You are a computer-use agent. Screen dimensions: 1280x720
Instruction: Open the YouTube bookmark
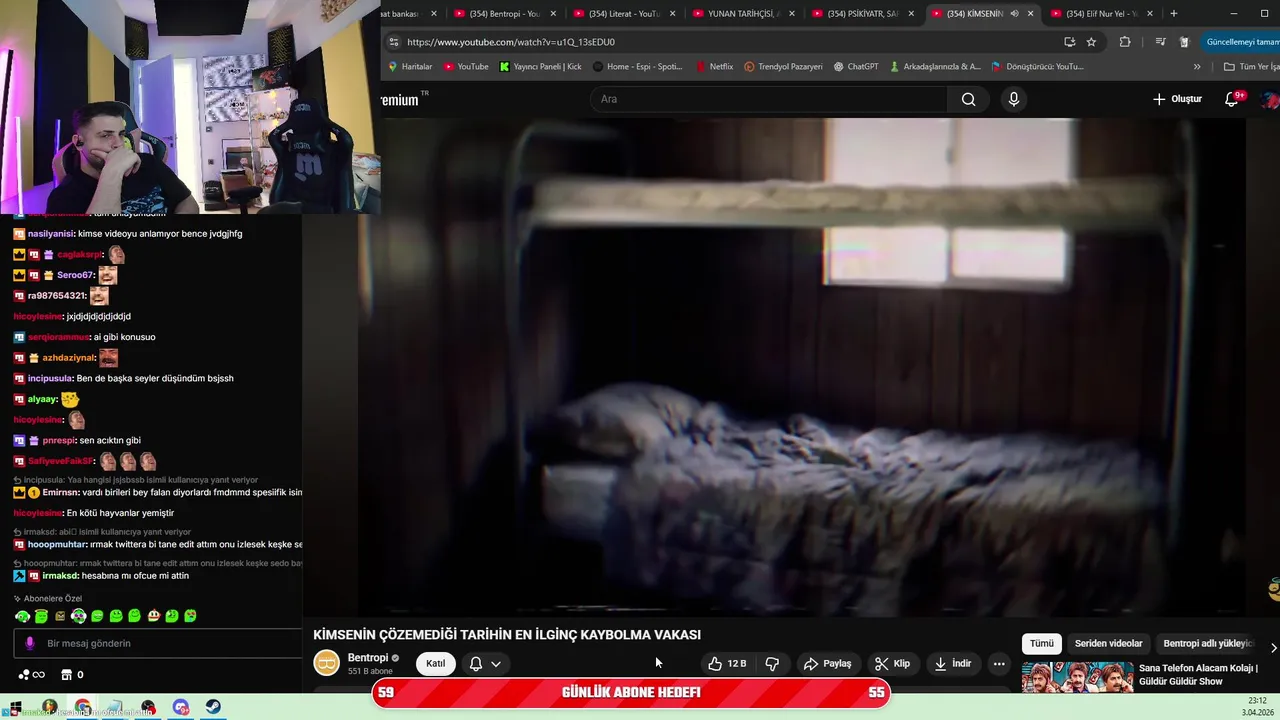tap(466, 67)
